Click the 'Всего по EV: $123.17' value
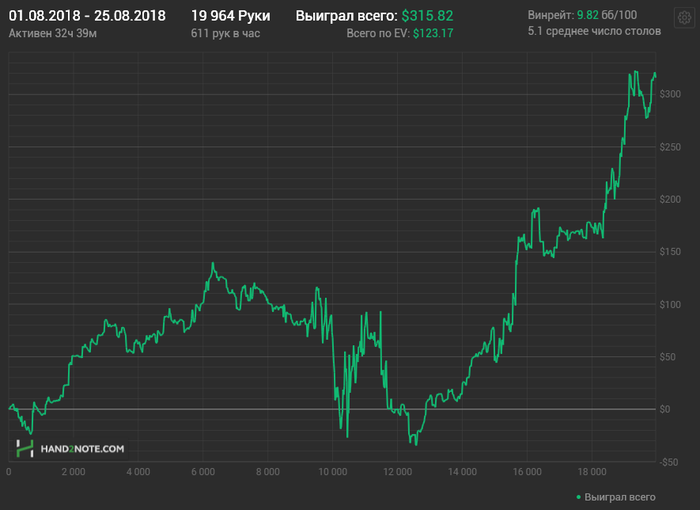Screen dimensions: 700x510 click(400, 33)
